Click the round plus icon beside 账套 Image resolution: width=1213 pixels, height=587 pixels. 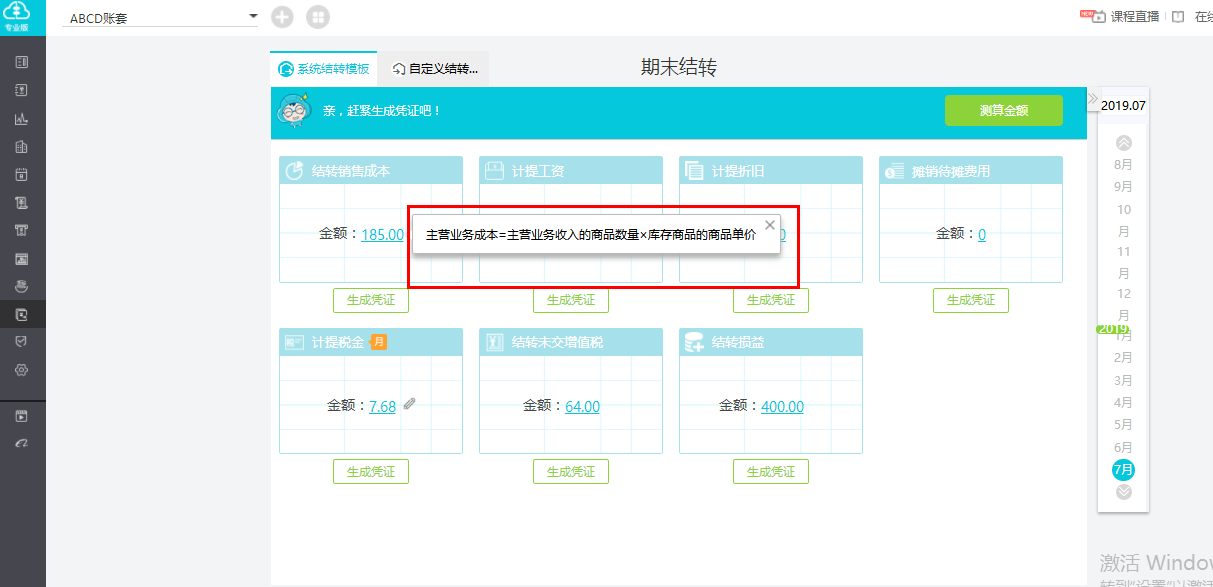click(283, 17)
